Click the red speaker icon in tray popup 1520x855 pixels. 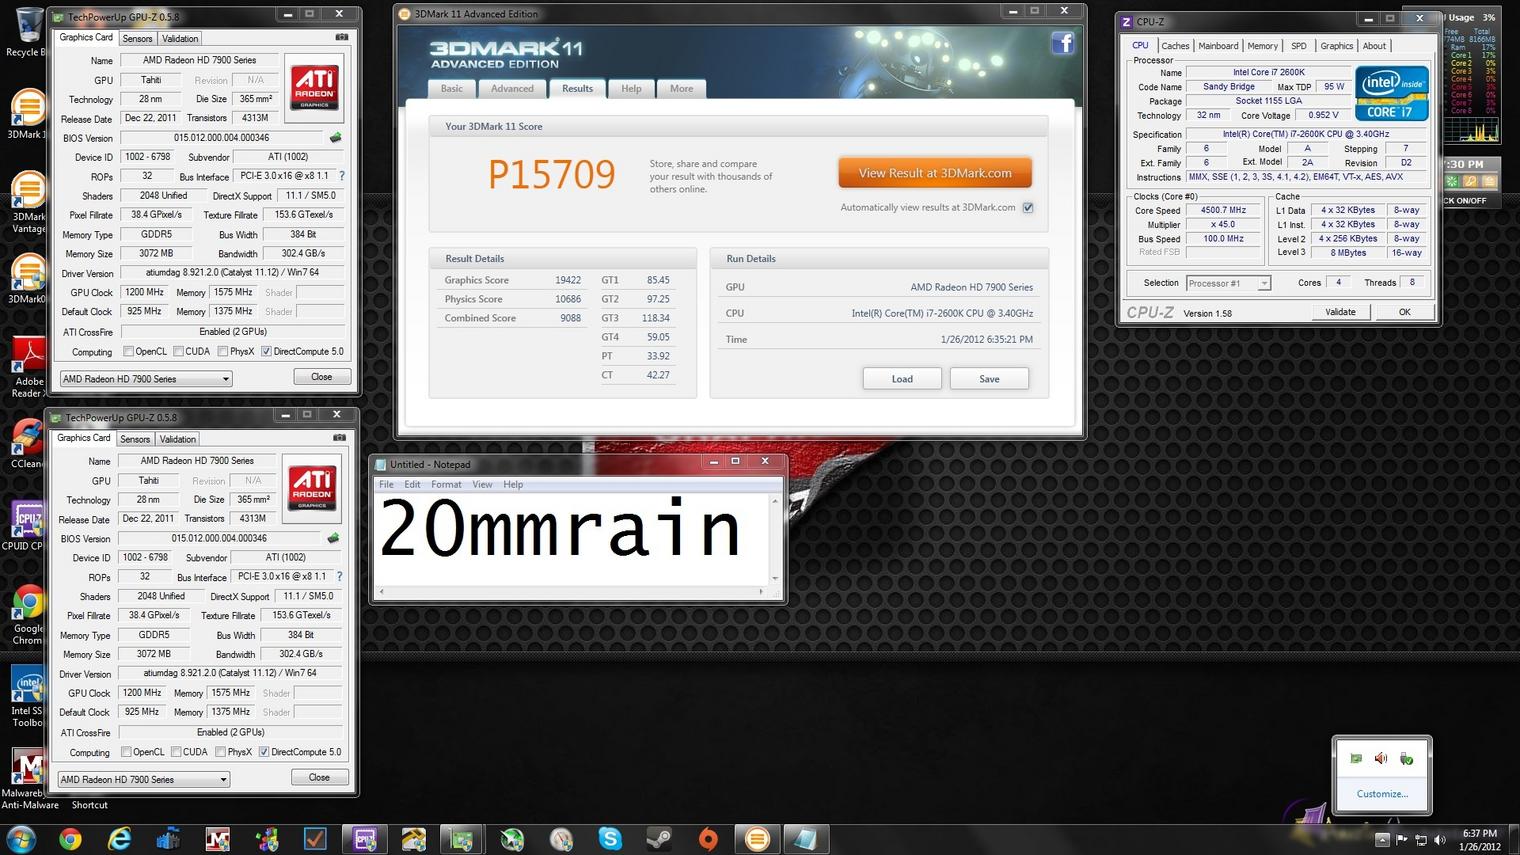1381,759
